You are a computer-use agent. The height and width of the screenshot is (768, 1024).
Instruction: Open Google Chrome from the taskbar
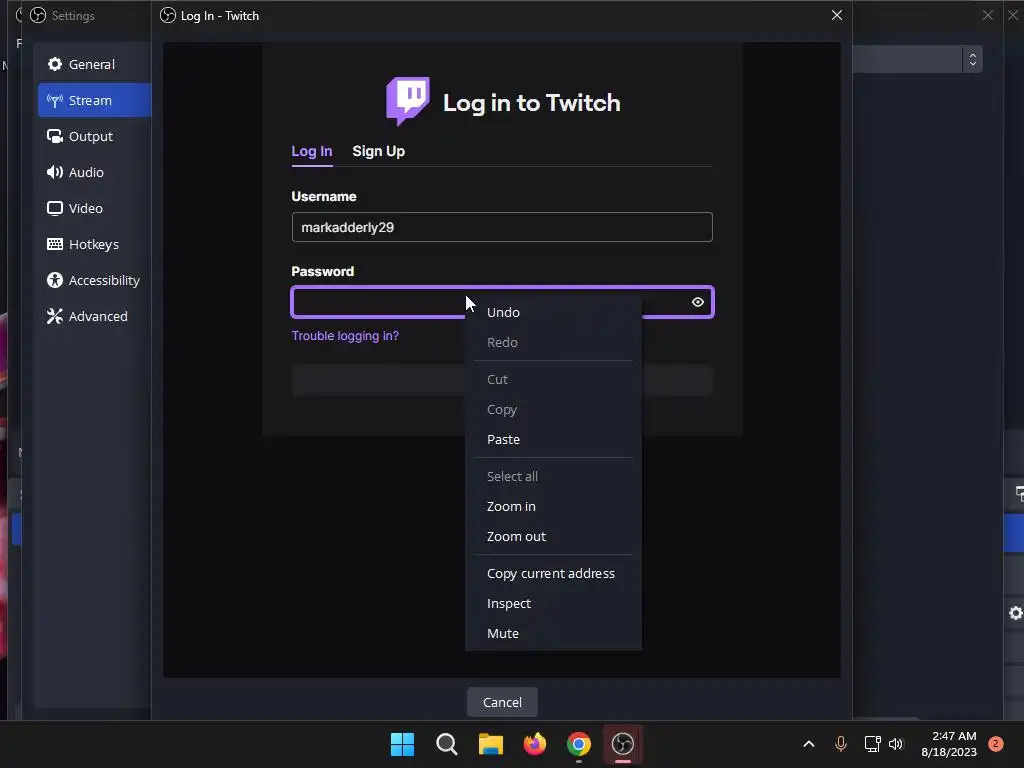coord(579,744)
